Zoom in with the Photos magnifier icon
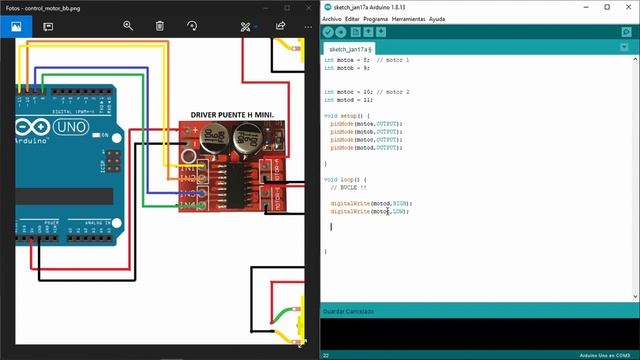The image size is (640, 360). (128, 26)
